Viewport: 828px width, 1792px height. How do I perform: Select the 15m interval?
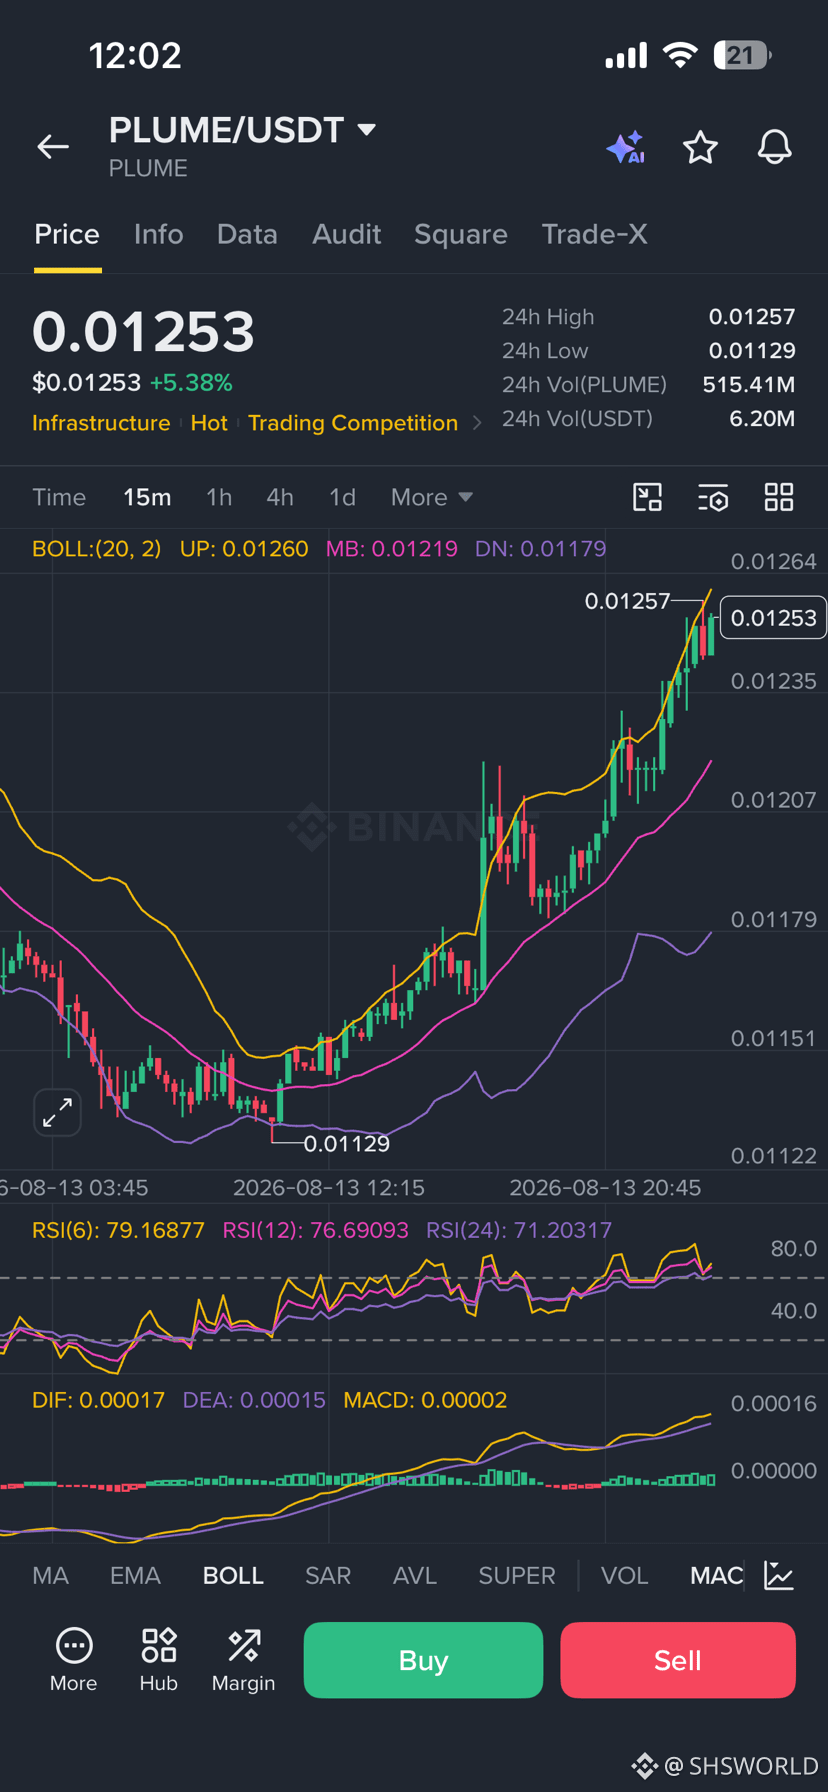(x=147, y=497)
